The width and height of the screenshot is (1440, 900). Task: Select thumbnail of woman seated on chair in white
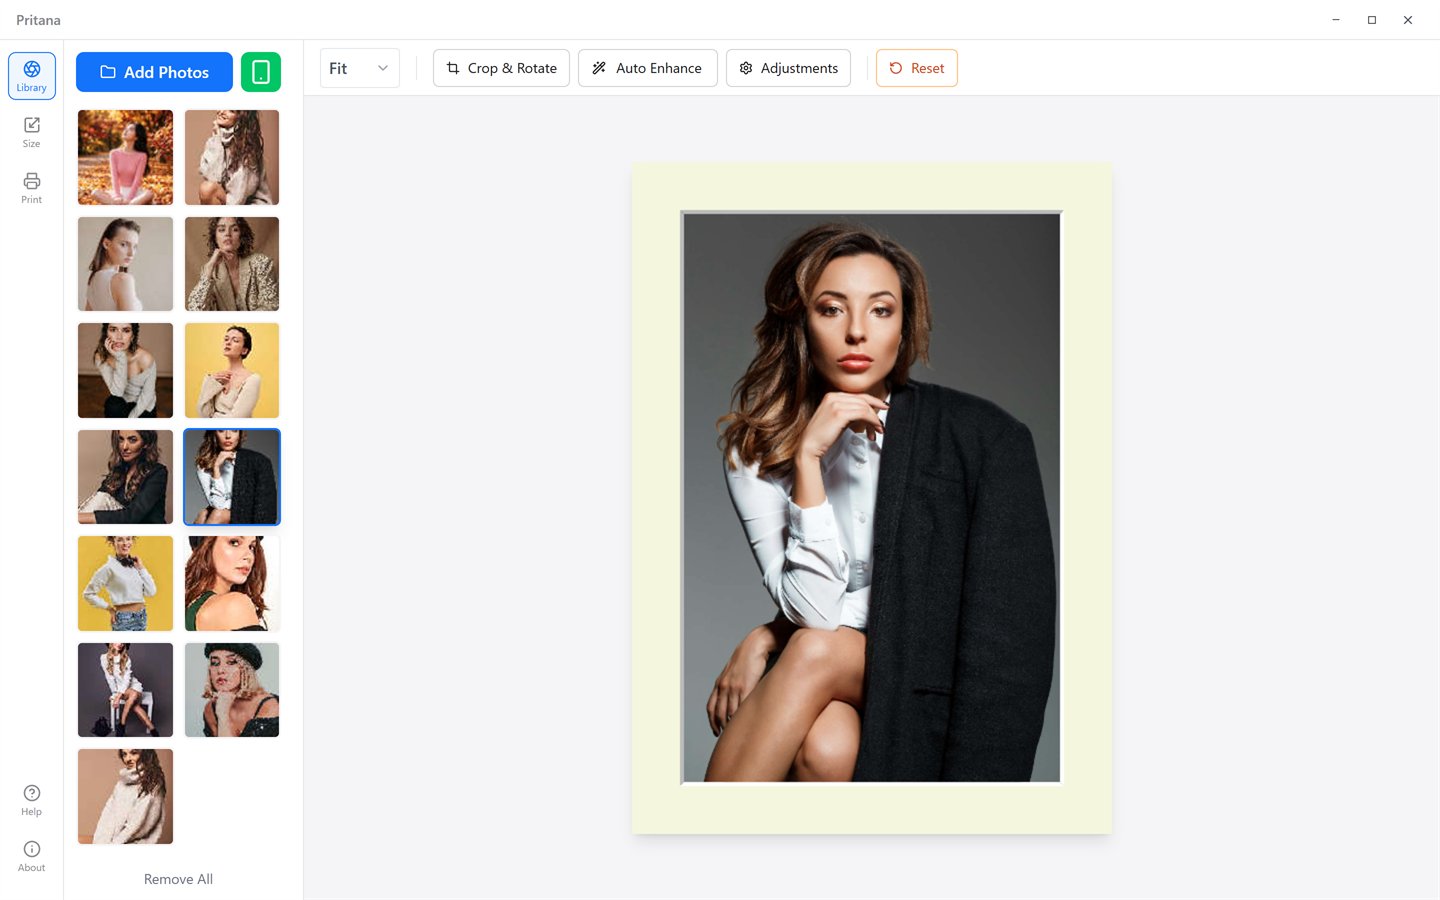point(125,690)
